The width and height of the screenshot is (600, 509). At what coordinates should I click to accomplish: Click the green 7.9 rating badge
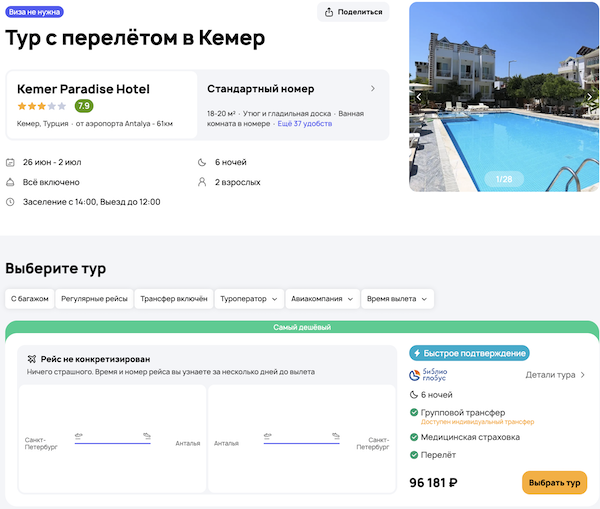coord(84,106)
